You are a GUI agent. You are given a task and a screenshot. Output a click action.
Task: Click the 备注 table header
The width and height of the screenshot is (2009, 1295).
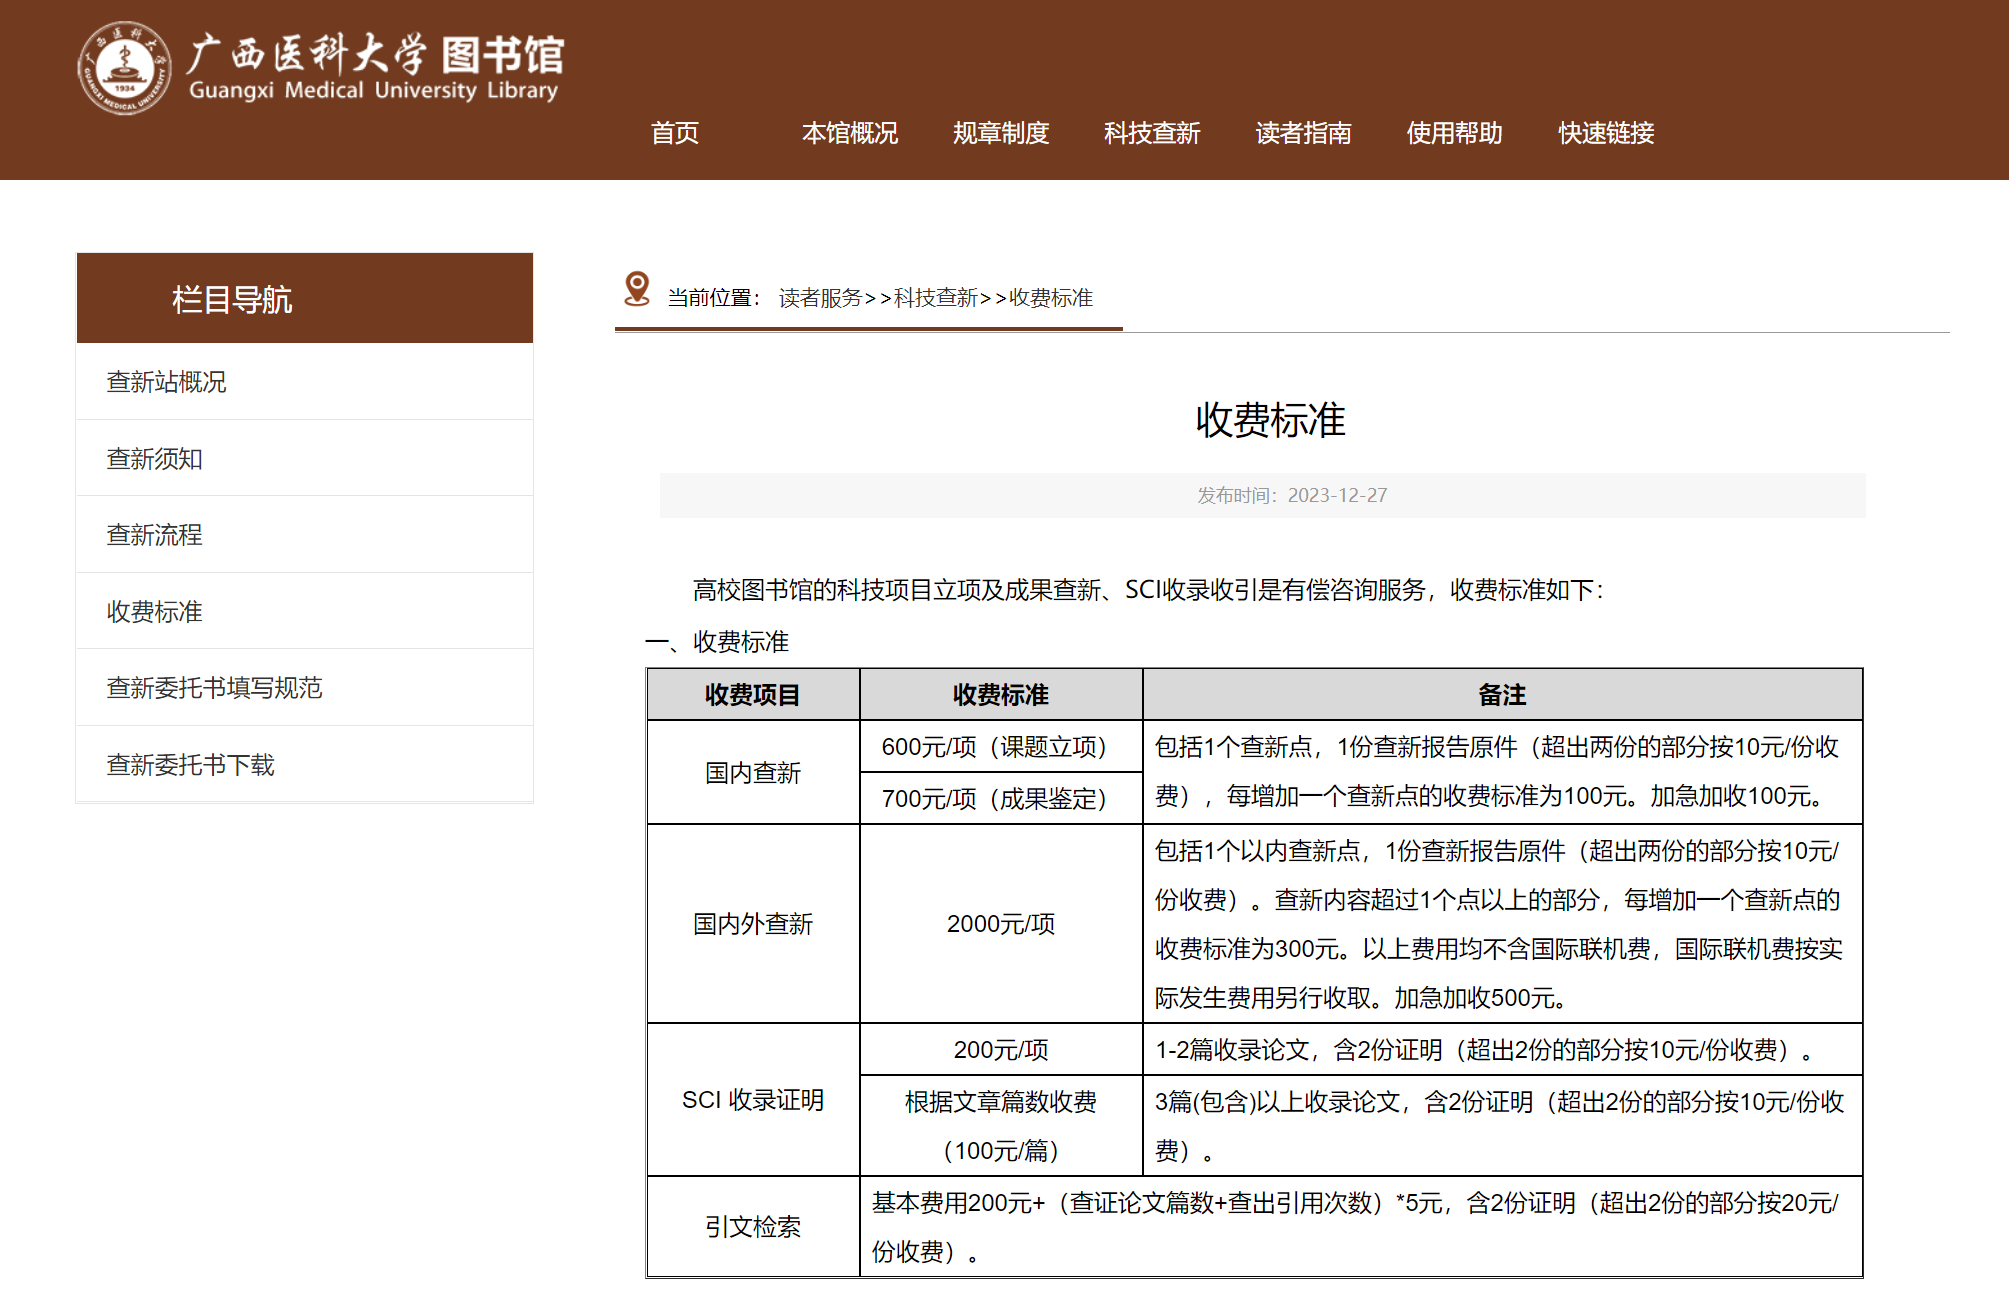click(x=1502, y=695)
